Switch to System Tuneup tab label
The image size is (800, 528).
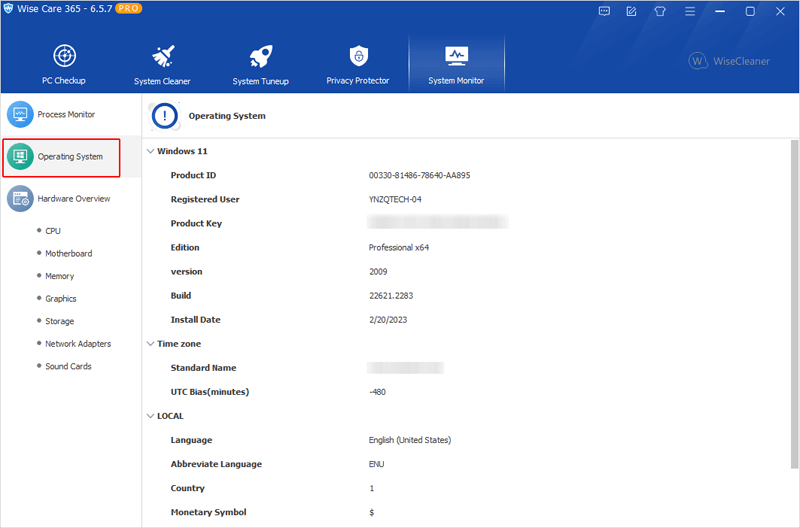point(261,81)
